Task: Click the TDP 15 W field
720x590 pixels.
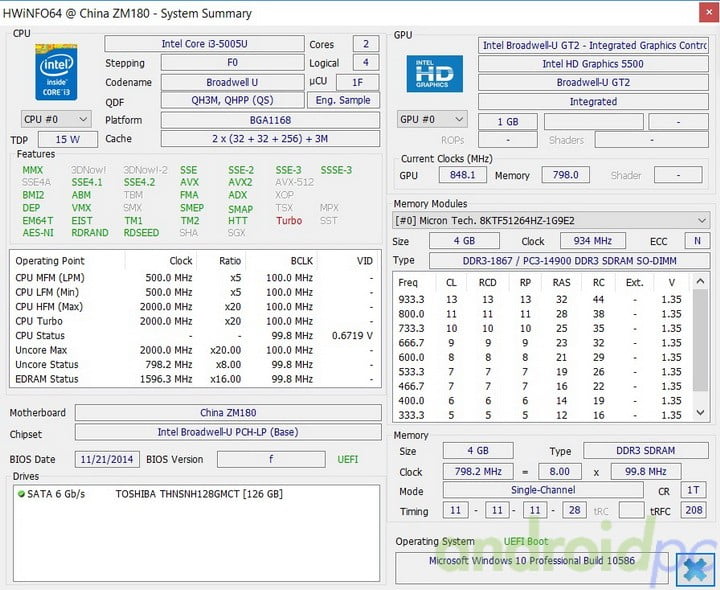Action: click(68, 140)
